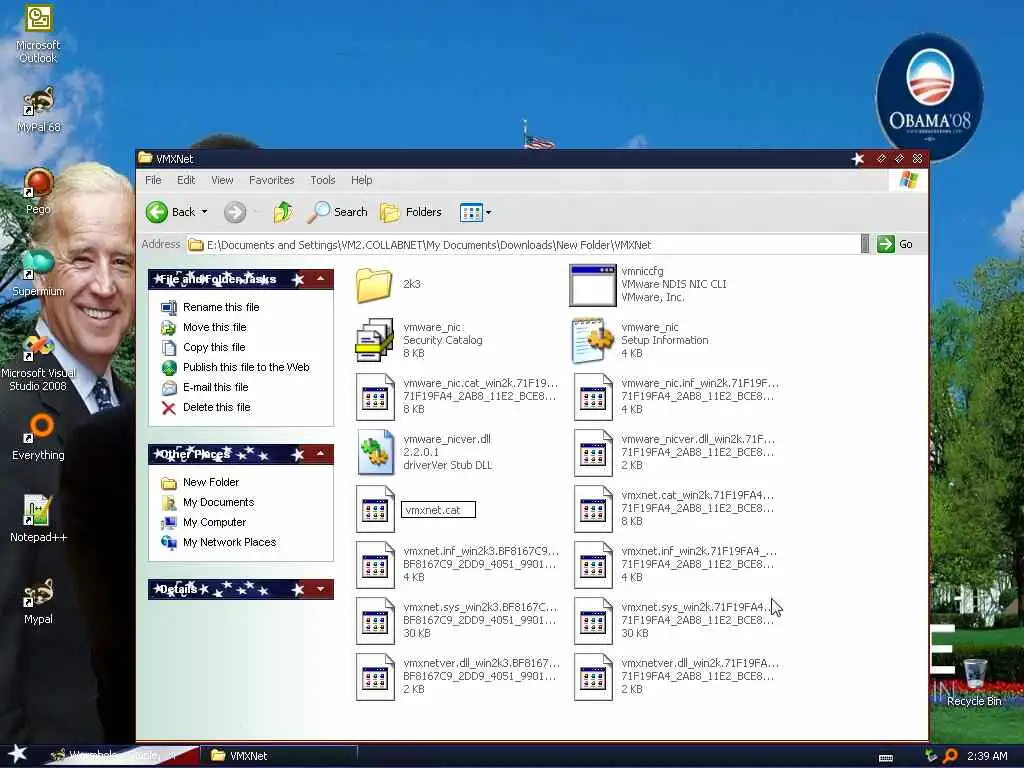Screen dimensions: 1024x768
Task: Open Search pane from toolbar
Action: tap(338, 212)
